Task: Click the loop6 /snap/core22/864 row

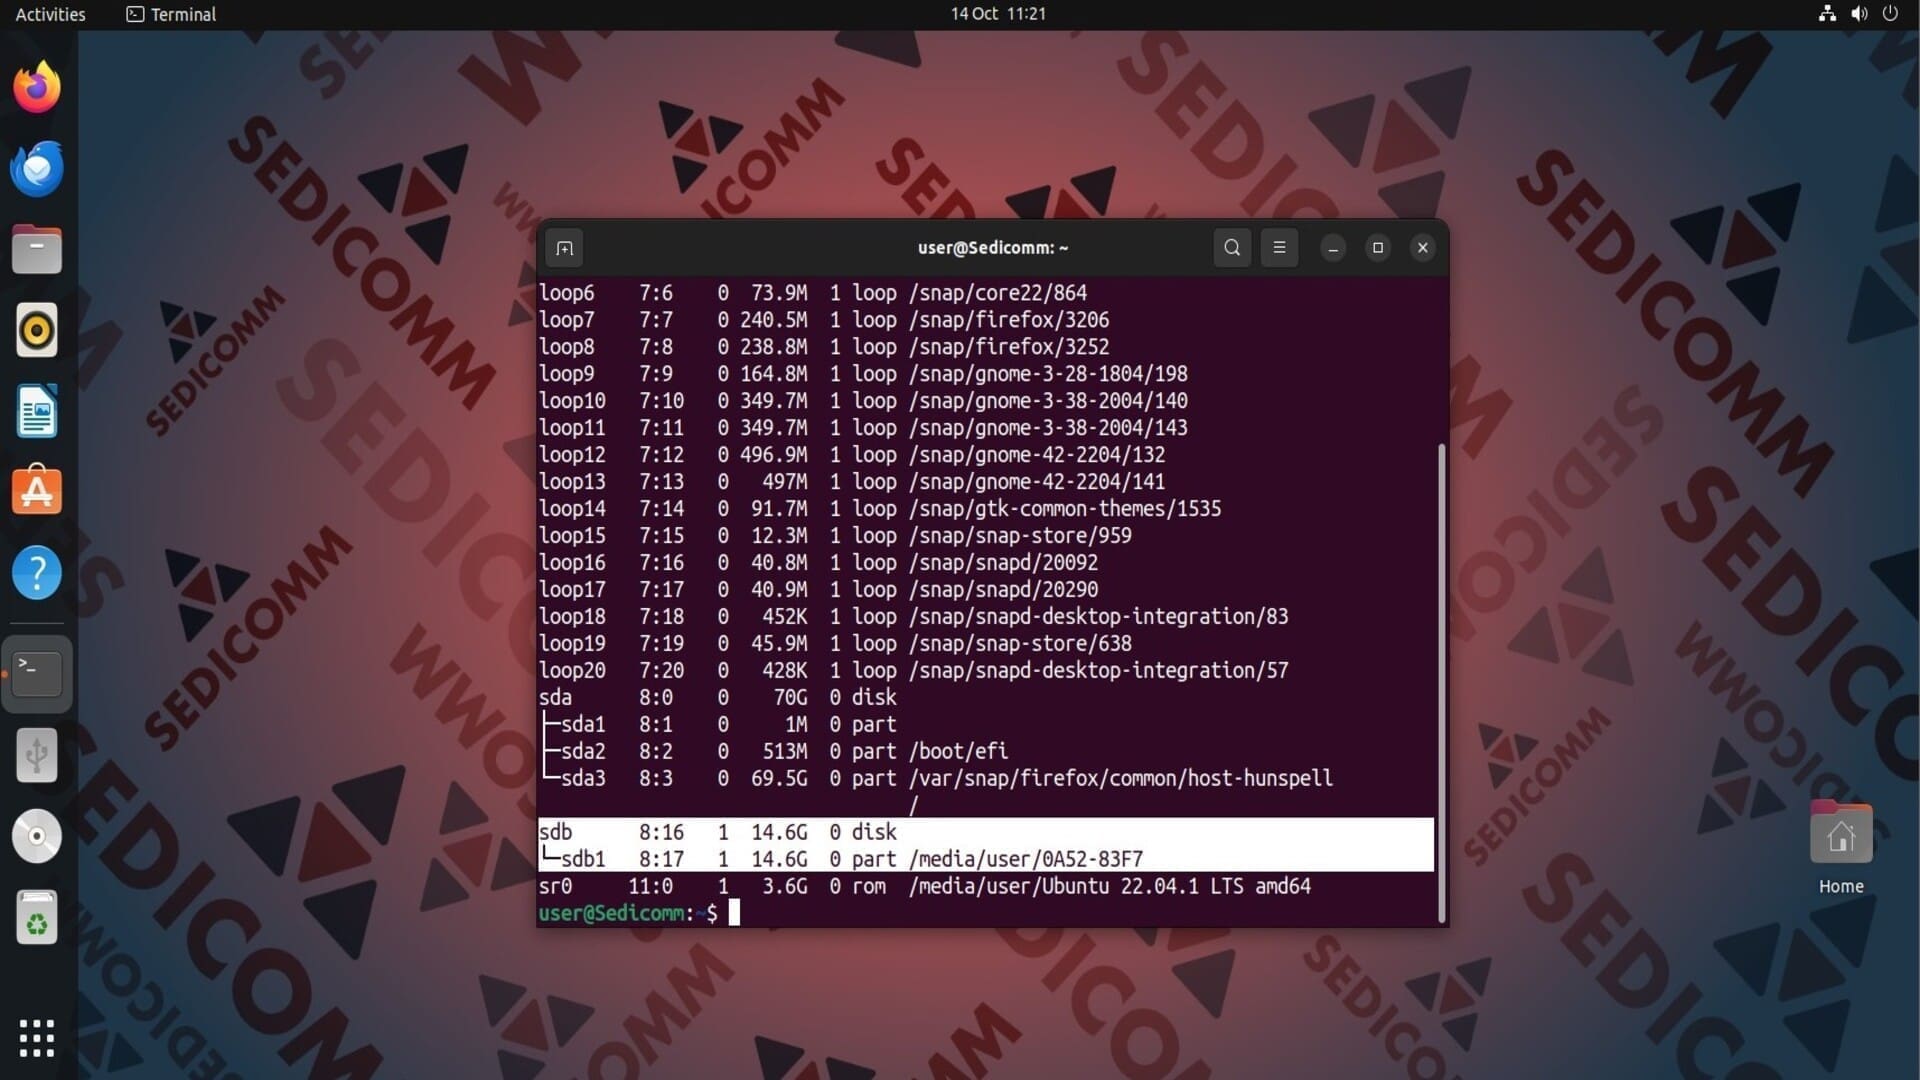Action: click(x=813, y=293)
